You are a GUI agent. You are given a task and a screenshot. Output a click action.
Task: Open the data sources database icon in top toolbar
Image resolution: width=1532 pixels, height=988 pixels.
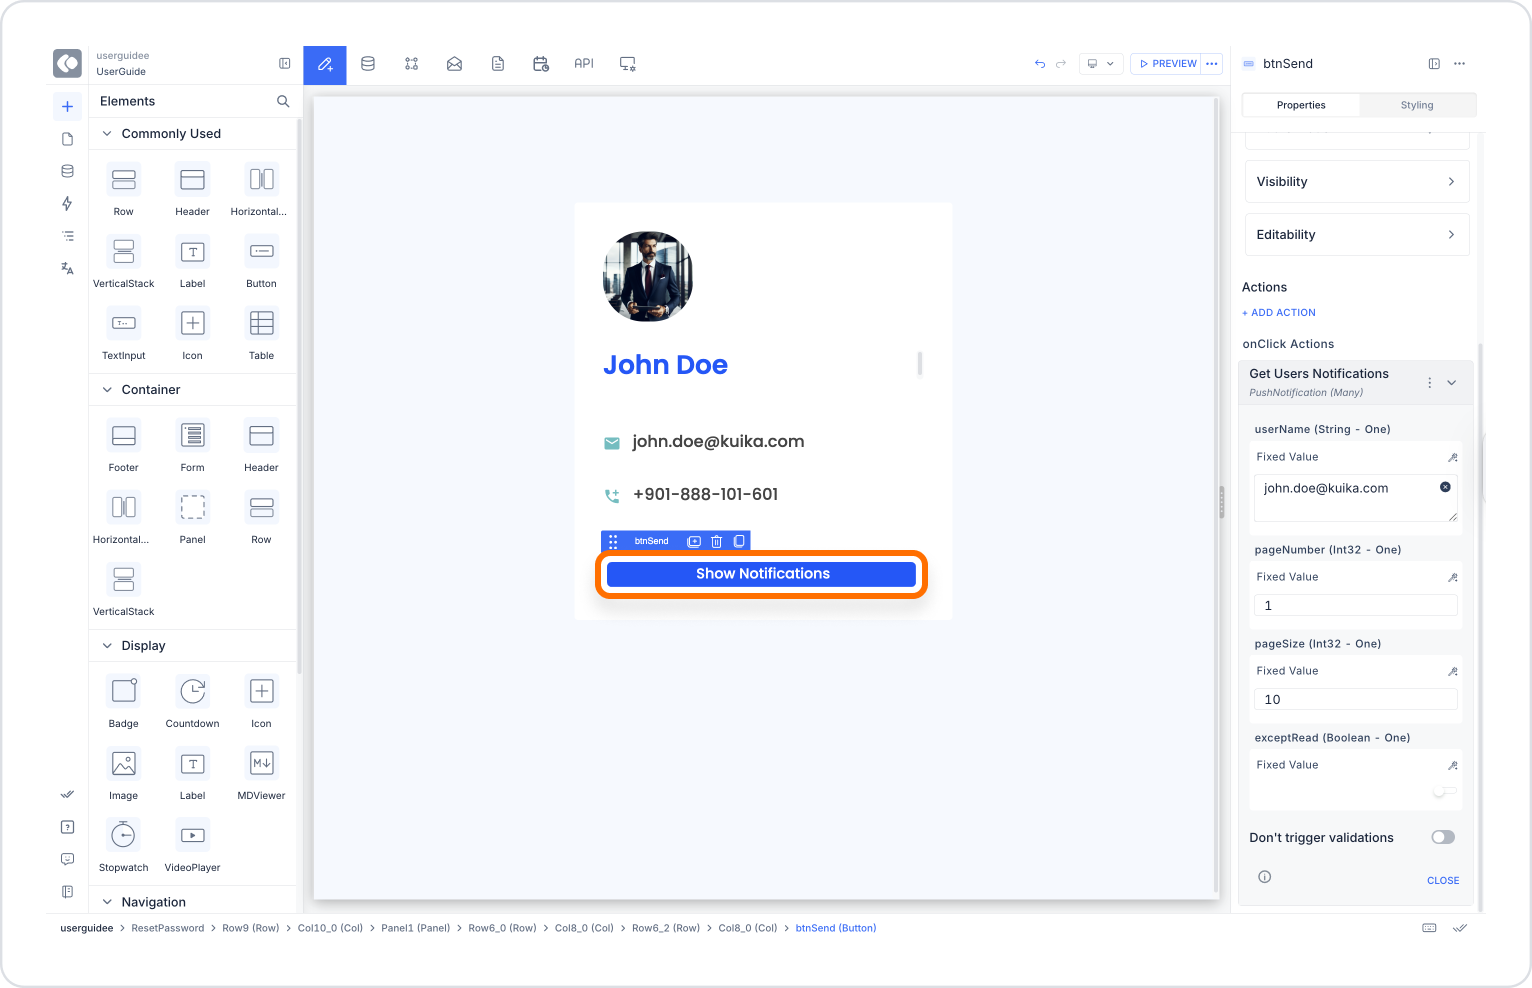point(368,64)
